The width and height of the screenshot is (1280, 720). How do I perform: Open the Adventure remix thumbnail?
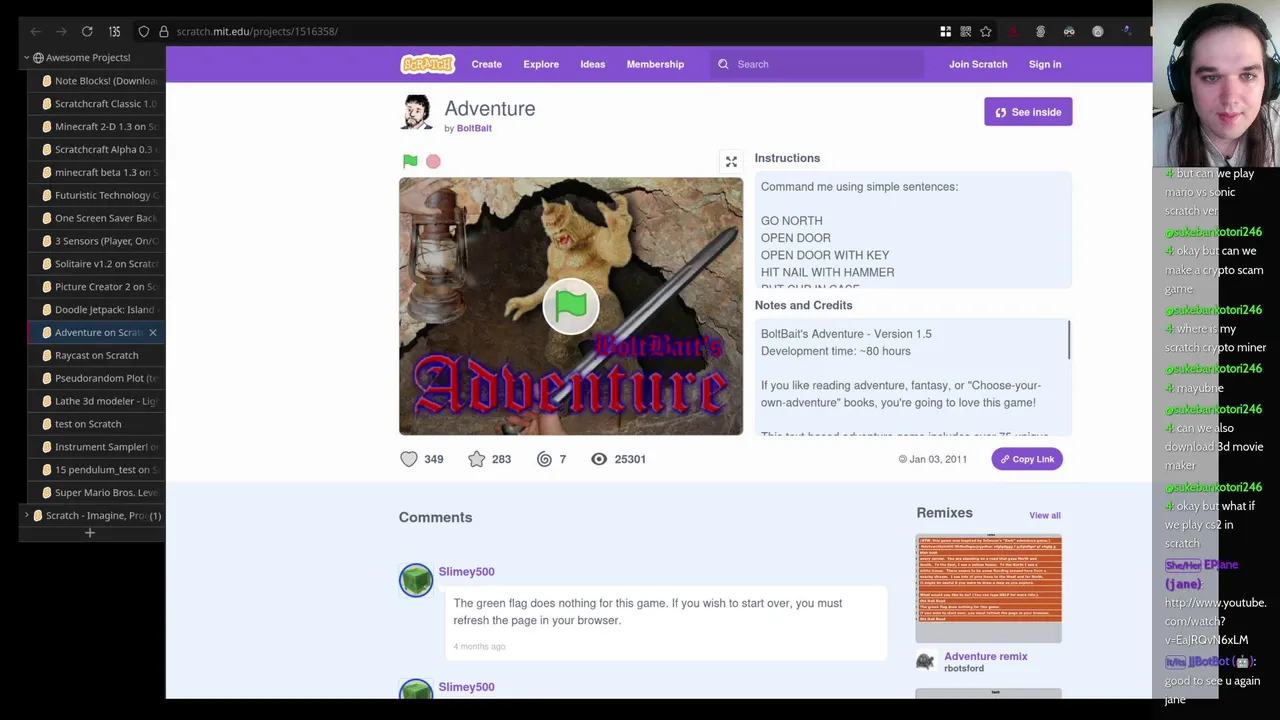click(x=989, y=589)
